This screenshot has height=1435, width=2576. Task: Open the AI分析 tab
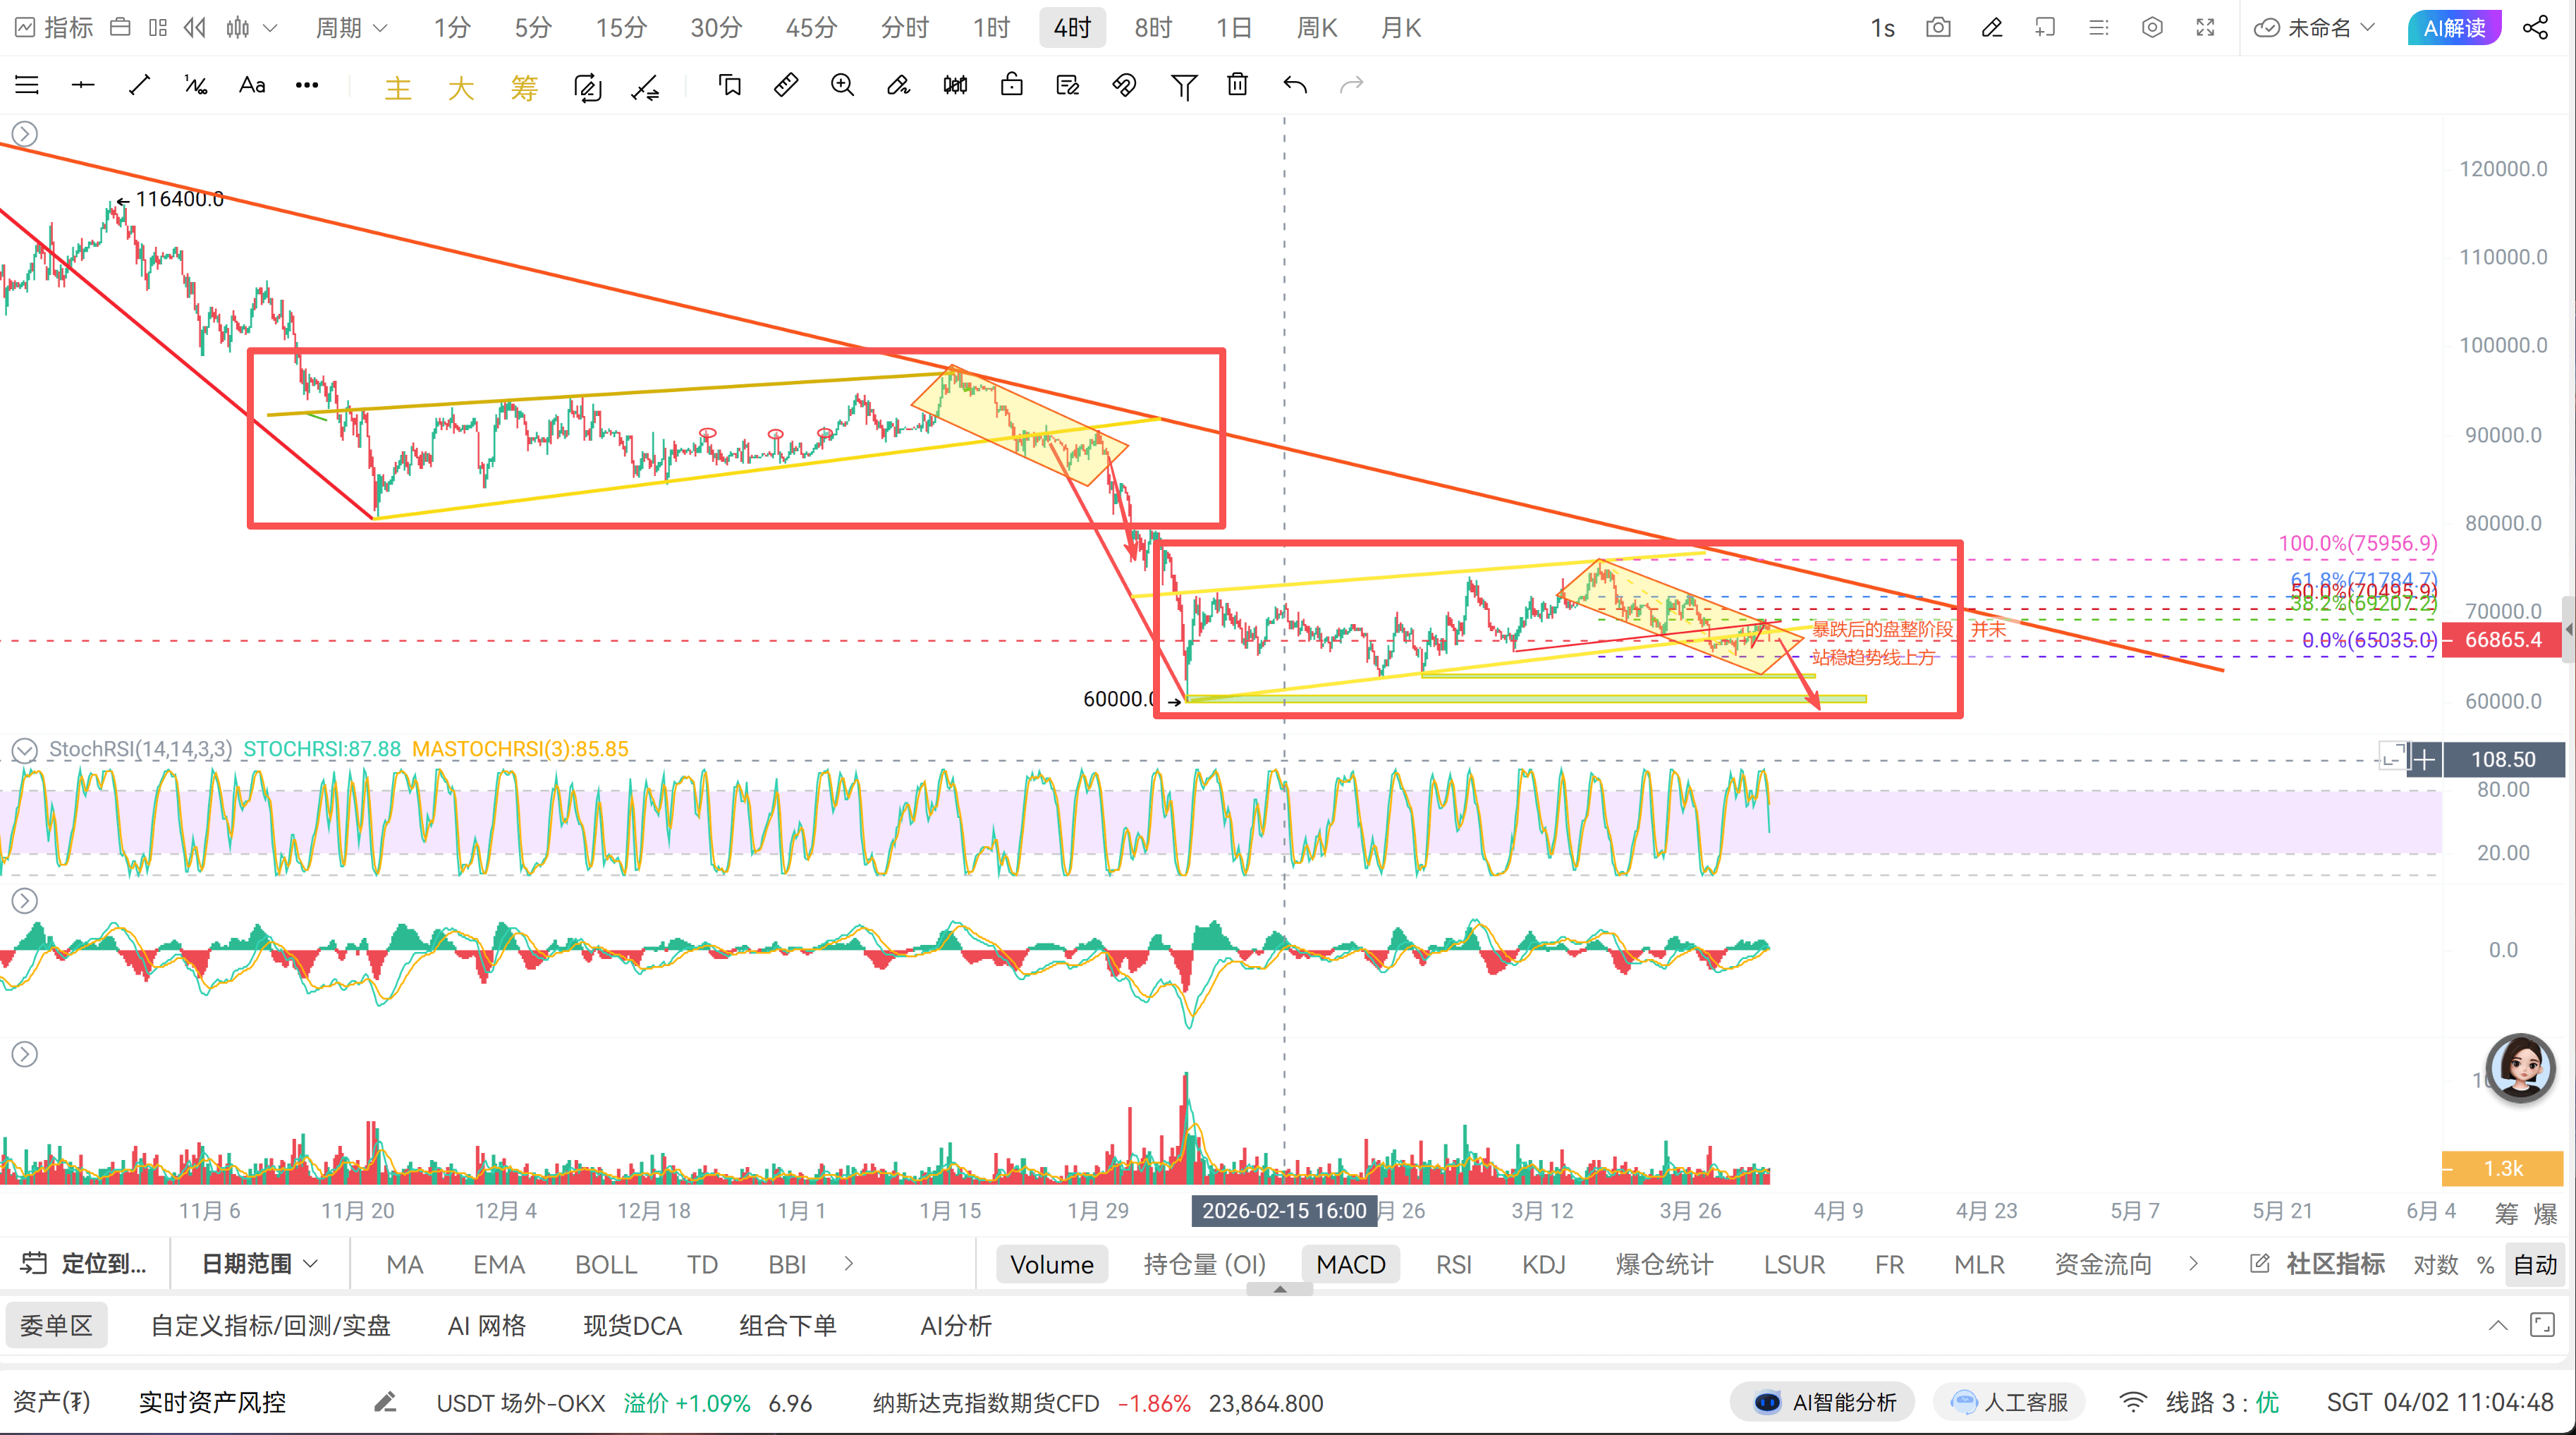click(x=955, y=1325)
